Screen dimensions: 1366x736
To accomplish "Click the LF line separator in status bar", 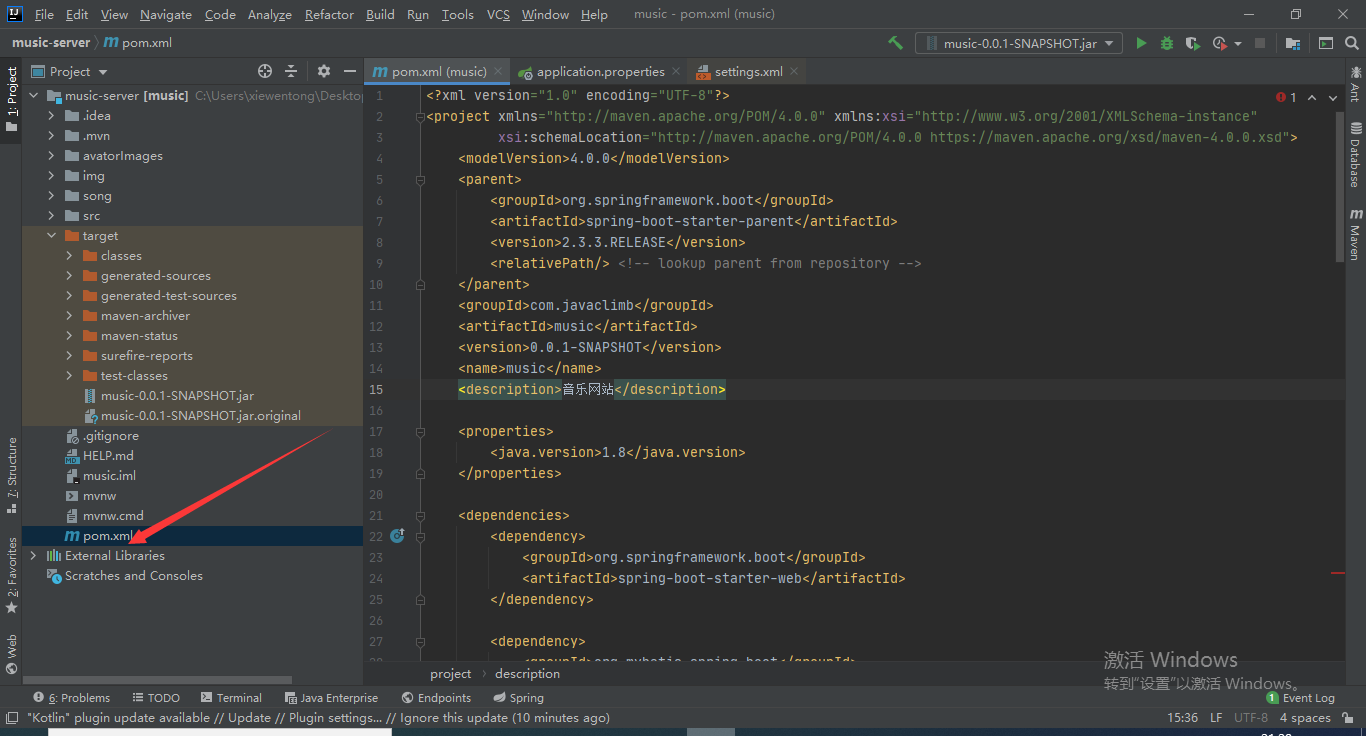I will tap(1216, 718).
